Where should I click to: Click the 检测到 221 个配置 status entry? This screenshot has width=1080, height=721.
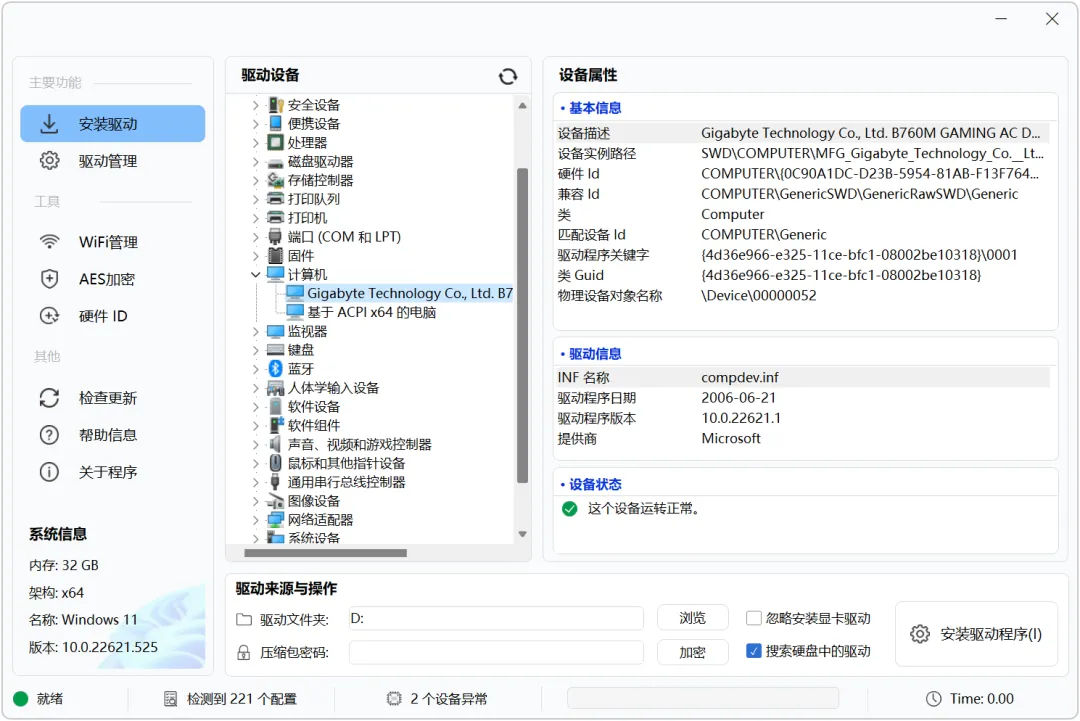230,699
